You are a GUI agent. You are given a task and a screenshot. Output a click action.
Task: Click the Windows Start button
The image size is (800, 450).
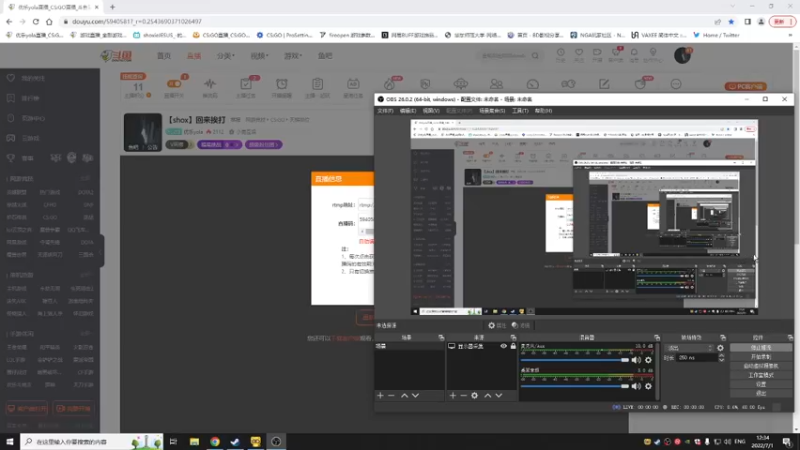(x=10, y=441)
